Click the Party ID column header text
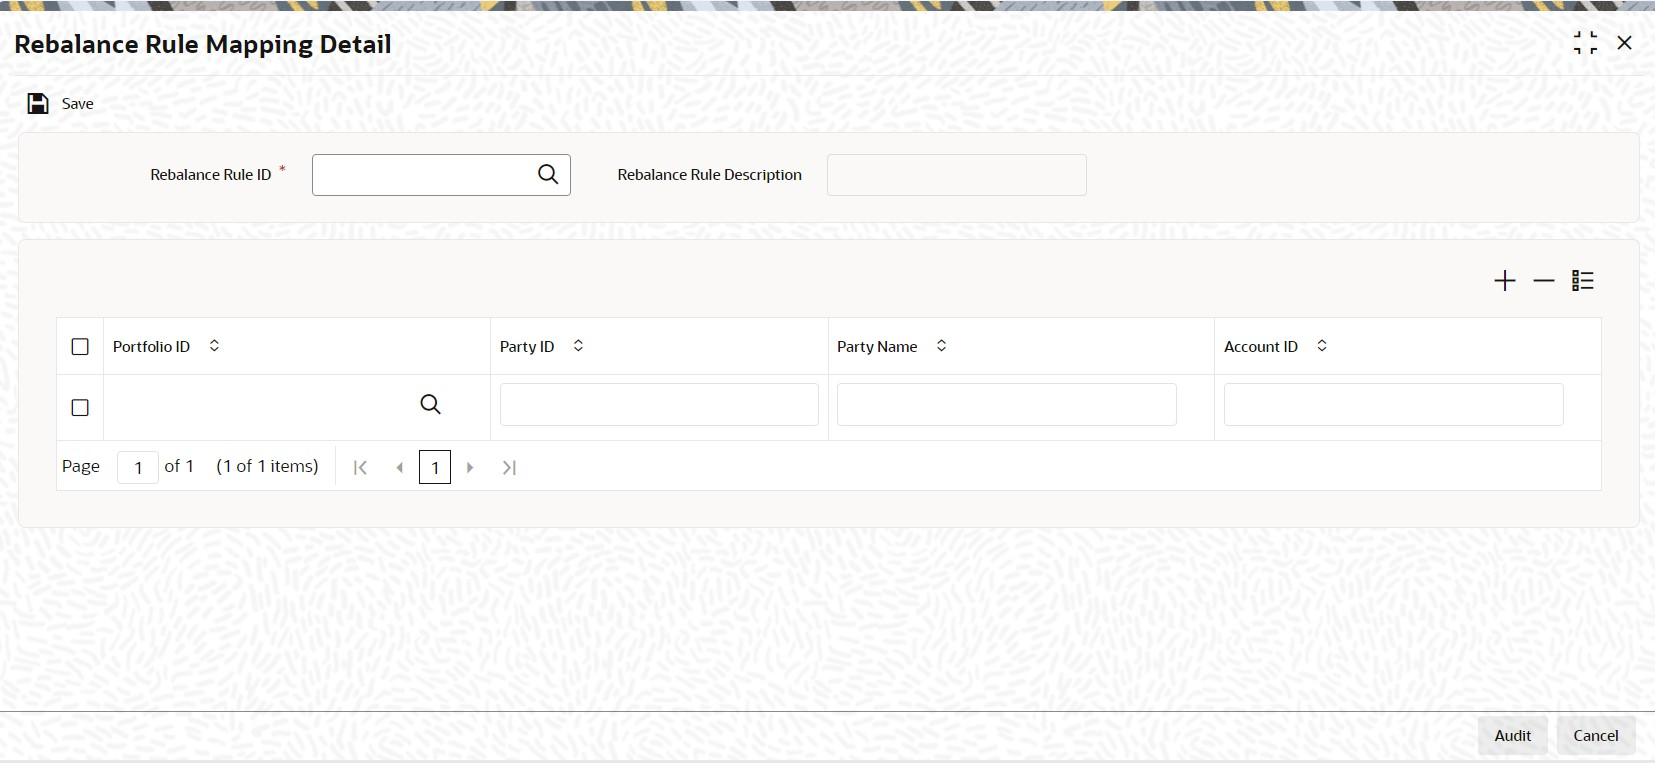1655x763 pixels. 527,346
